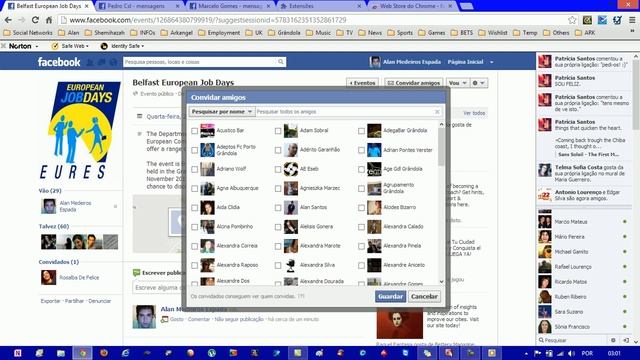Expand Norton toolbar dropdown

click(x=37, y=46)
